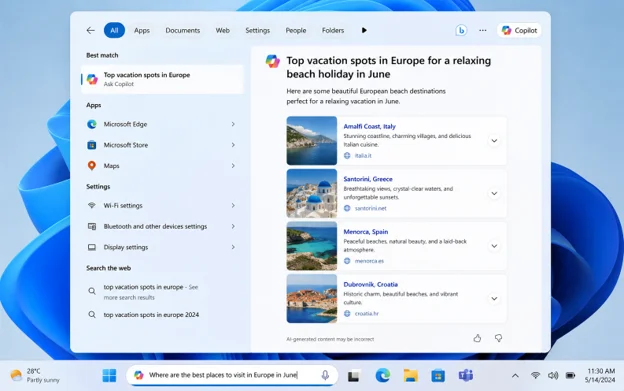The image size is (624, 391).
Task: Open the Amalfi Coast, Italy link
Action: 369,126
